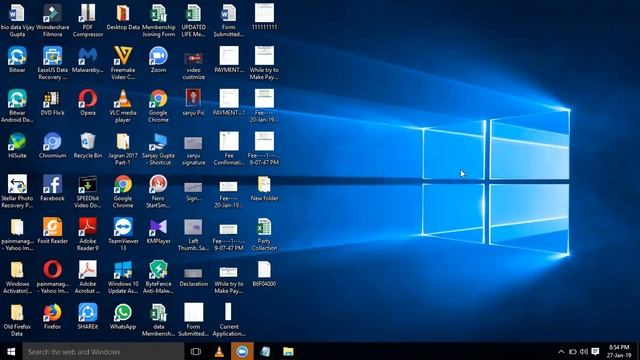The width and height of the screenshot is (640, 360).
Task: Select the Zoom desktop icon
Action: pos(158,60)
